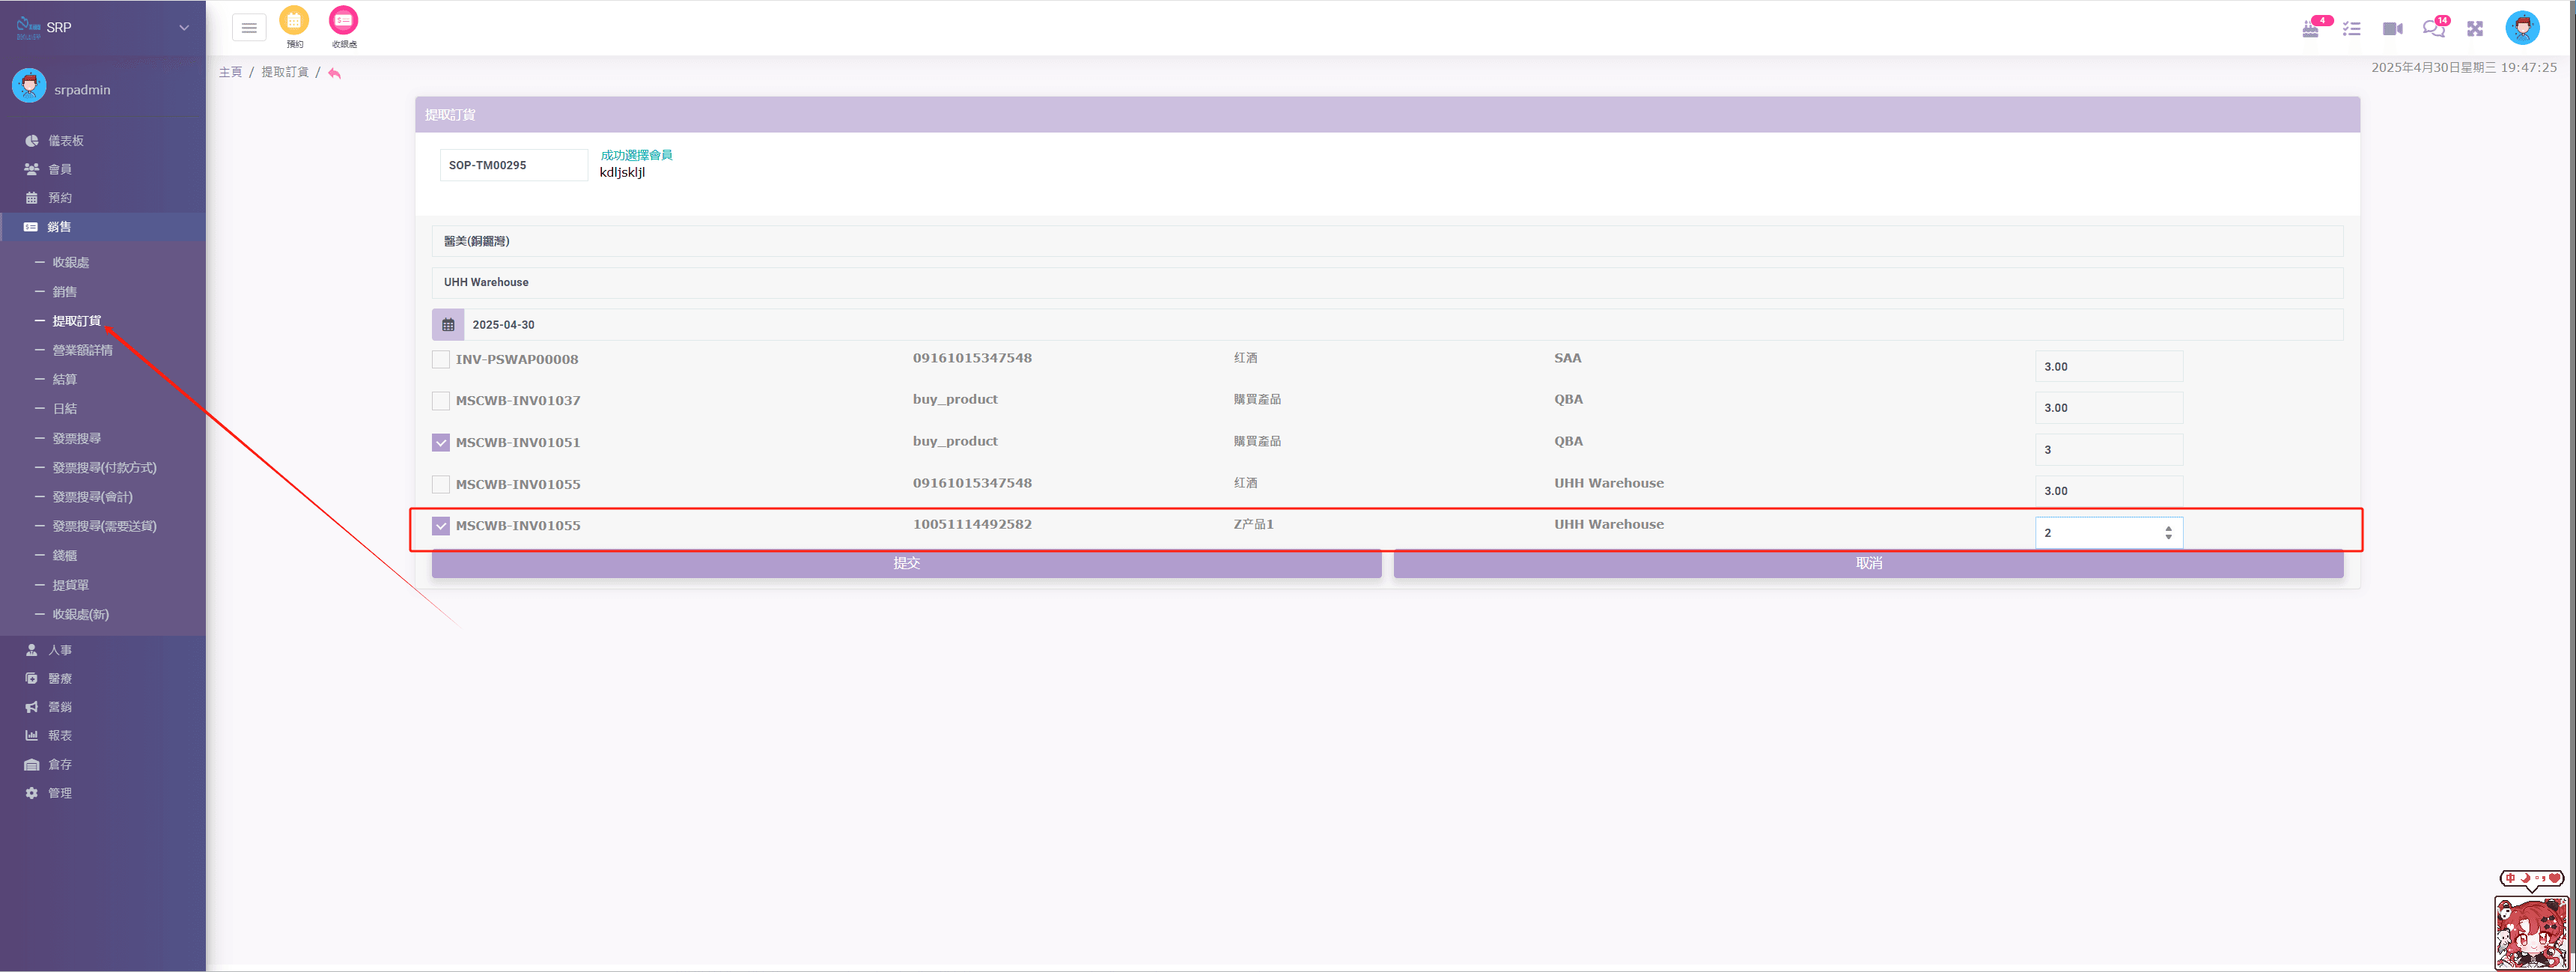The height and width of the screenshot is (972, 2576).
Task: Expand the SRP dropdown chevron in sidebar header
Action: pyautogui.click(x=184, y=28)
